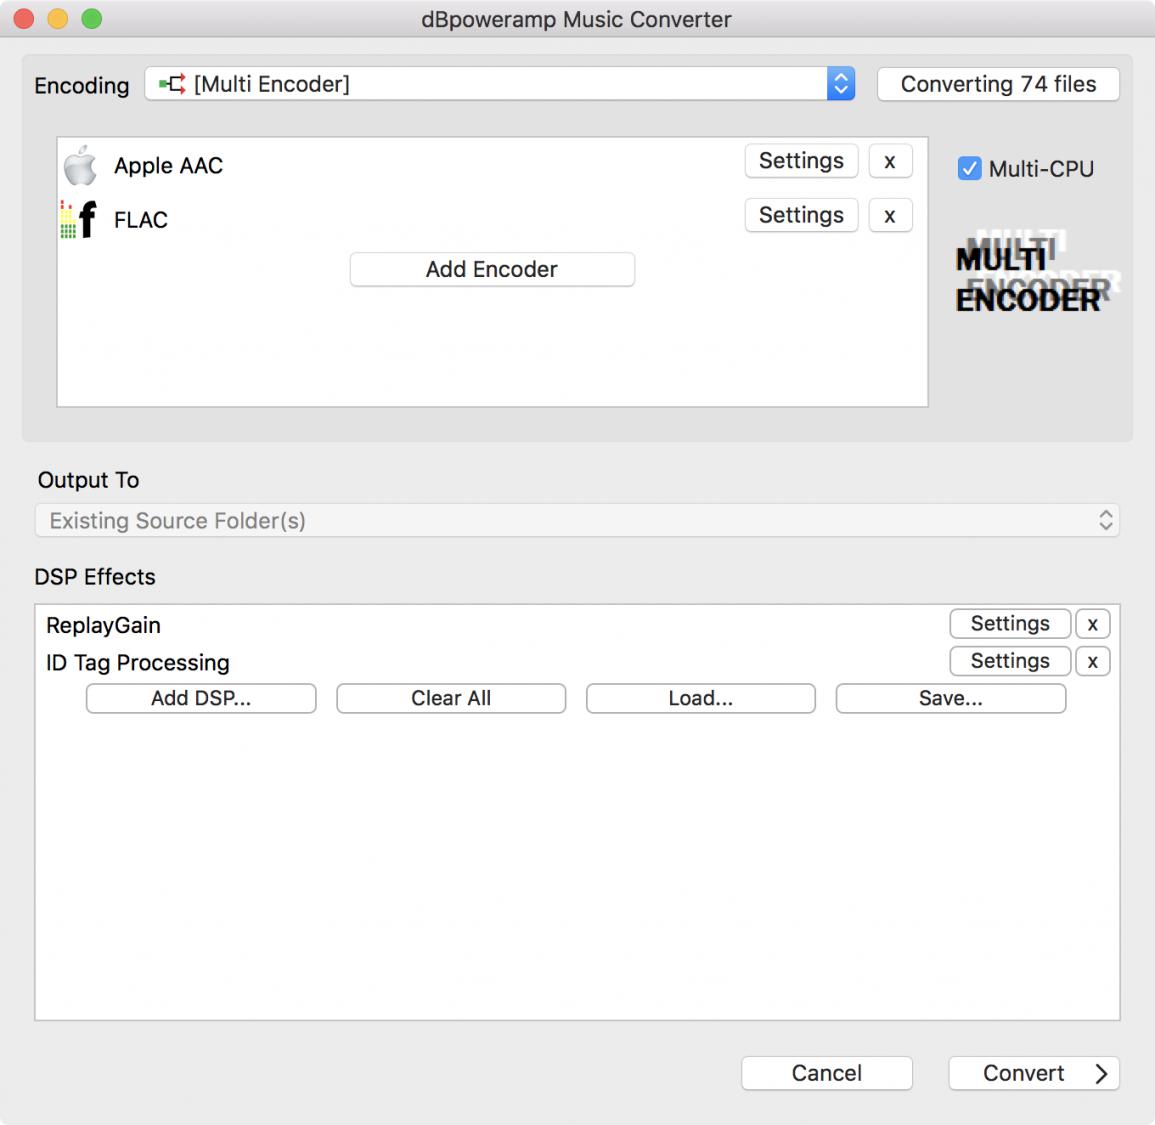Click the Add Encoder button
The height and width of the screenshot is (1125, 1155).
pyautogui.click(x=492, y=269)
